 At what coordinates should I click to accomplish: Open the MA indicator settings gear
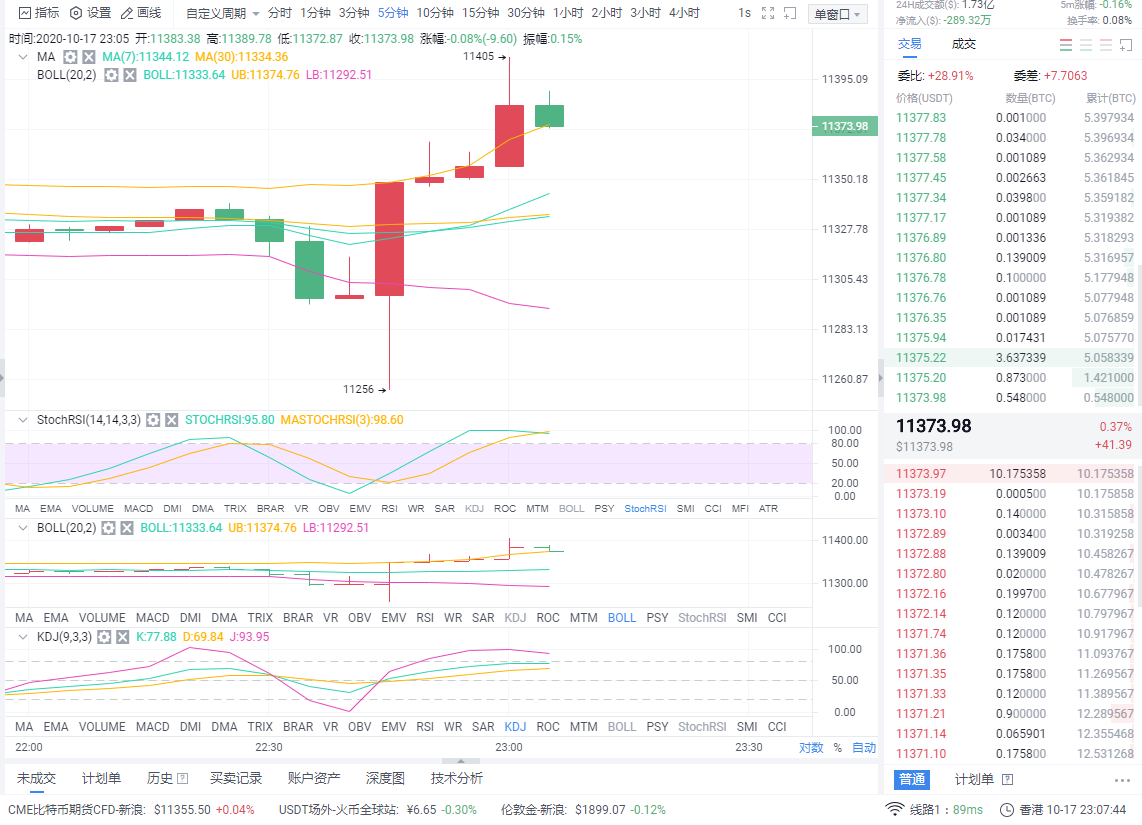point(69,57)
